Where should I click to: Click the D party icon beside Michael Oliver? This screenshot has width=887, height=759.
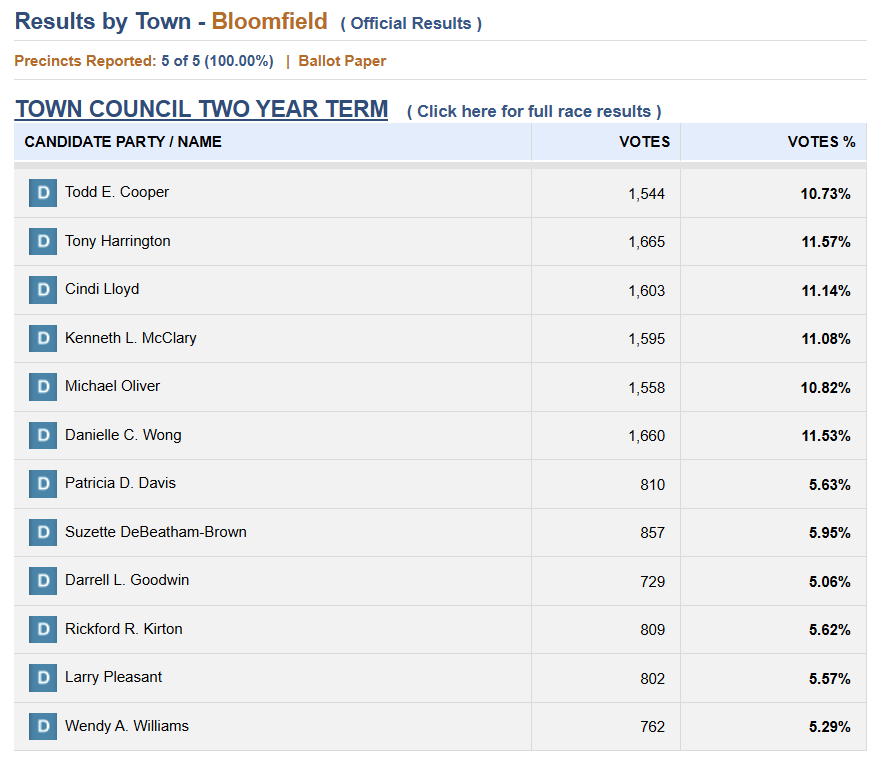tap(43, 387)
